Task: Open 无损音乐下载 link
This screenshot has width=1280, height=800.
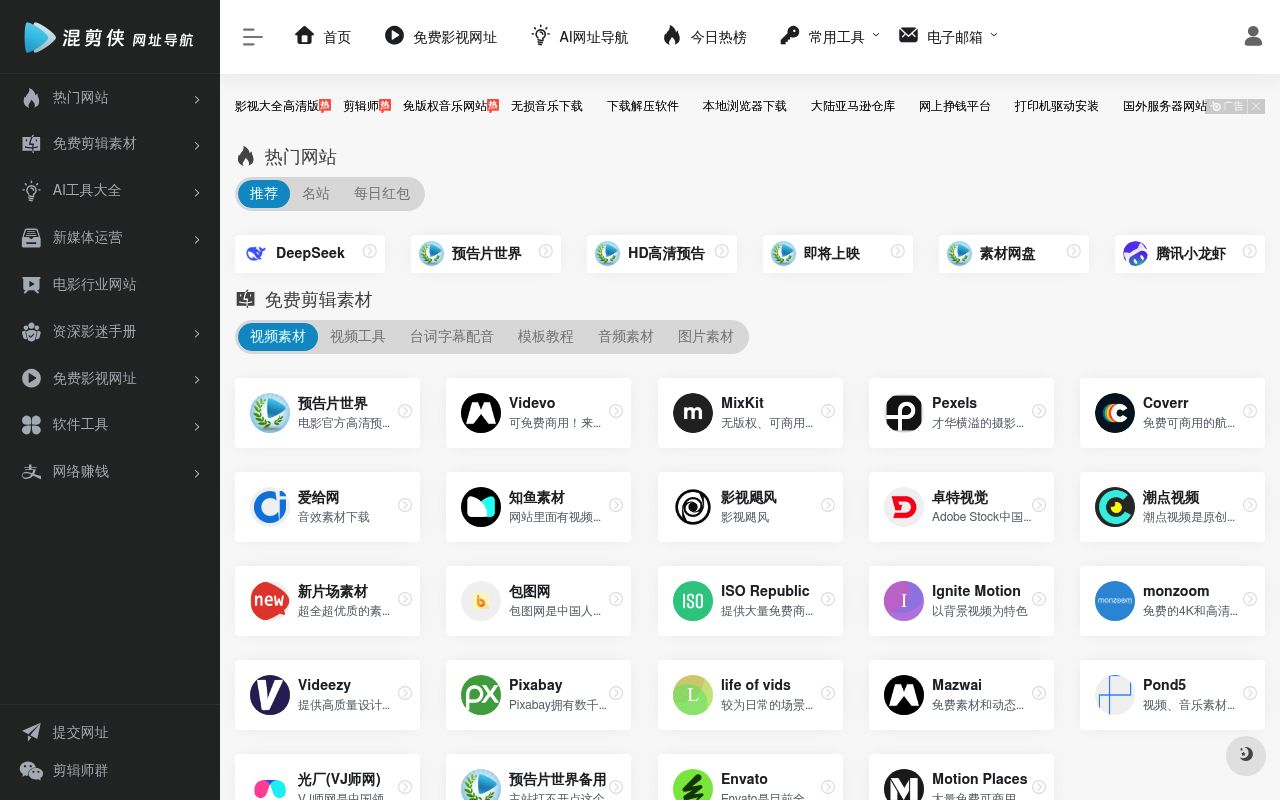Action: 547,106
